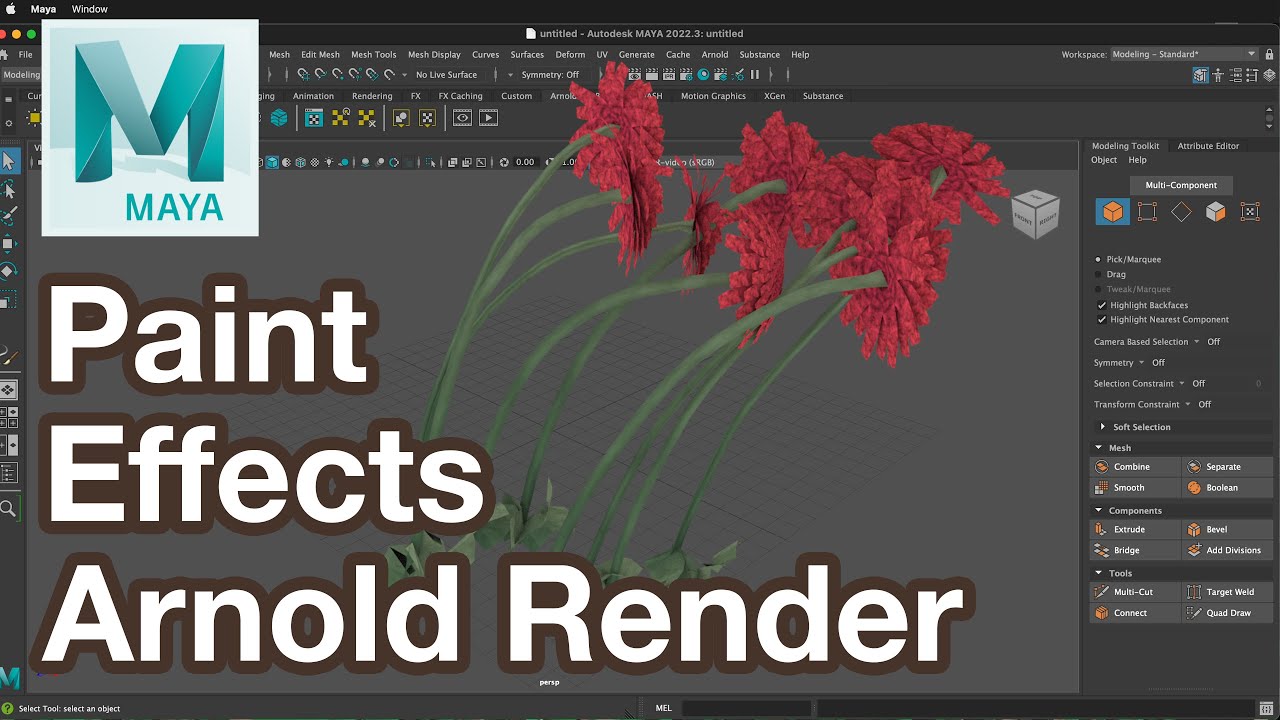Activate the Multi-Cut tool
1280x720 pixels.
click(1135, 592)
